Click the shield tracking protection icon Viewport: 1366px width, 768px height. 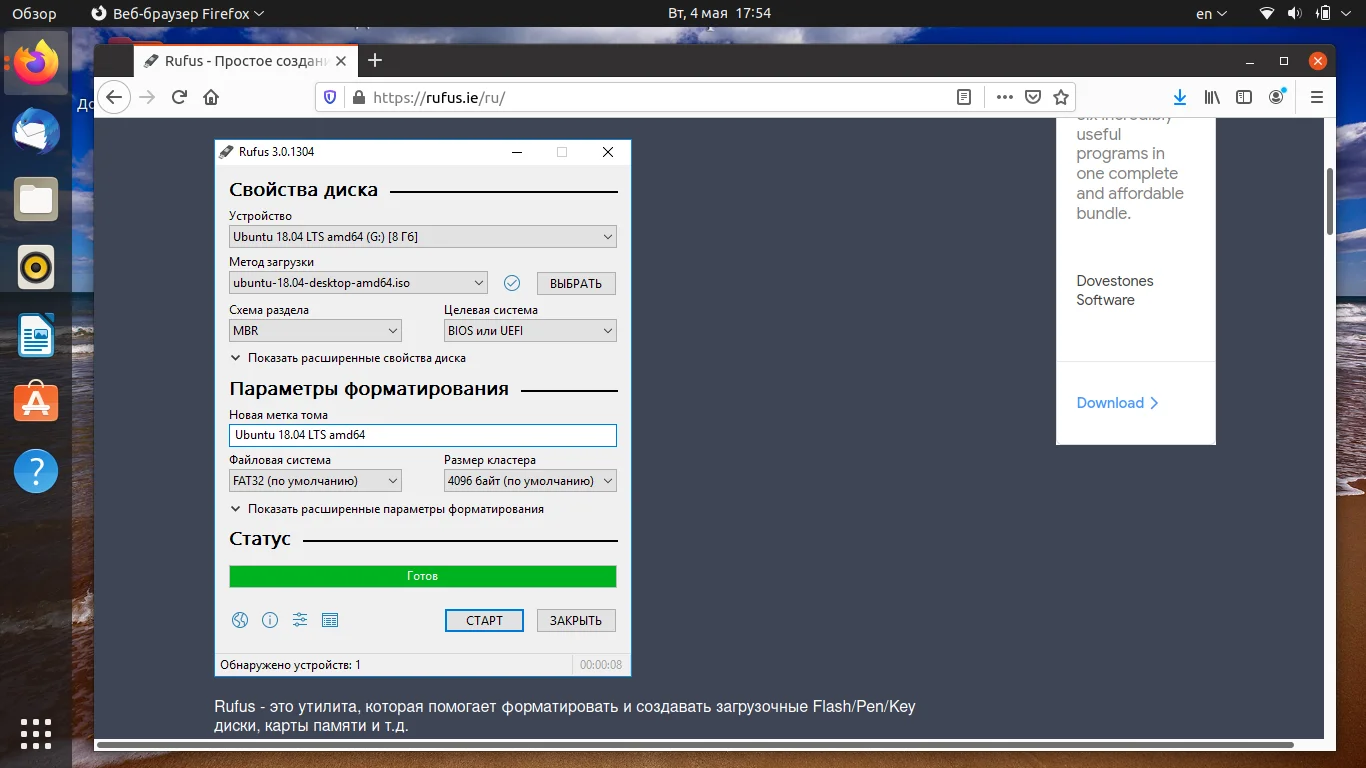click(x=330, y=97)
